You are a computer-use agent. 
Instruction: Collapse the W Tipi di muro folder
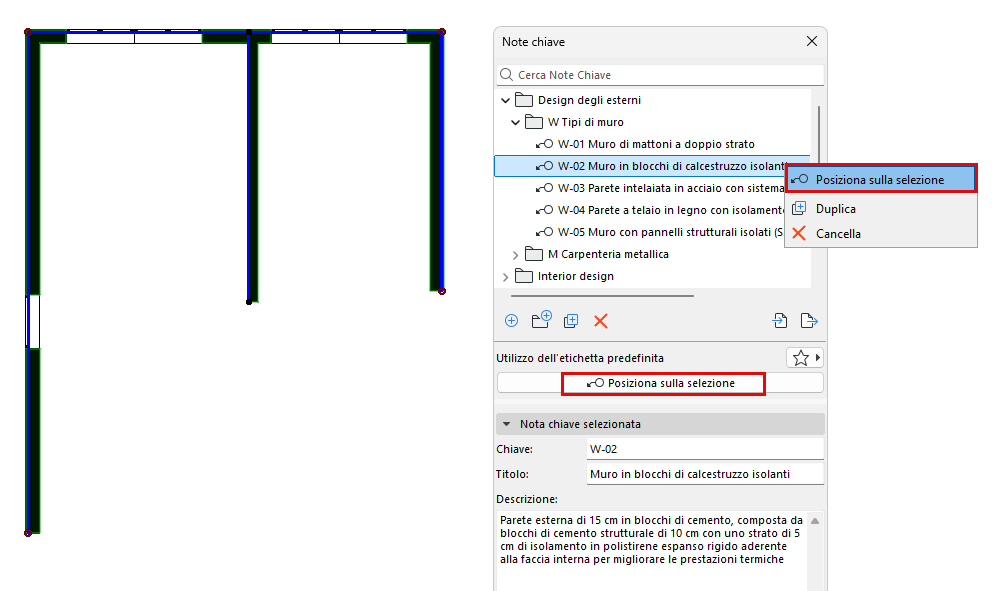(x=515, y=123)
